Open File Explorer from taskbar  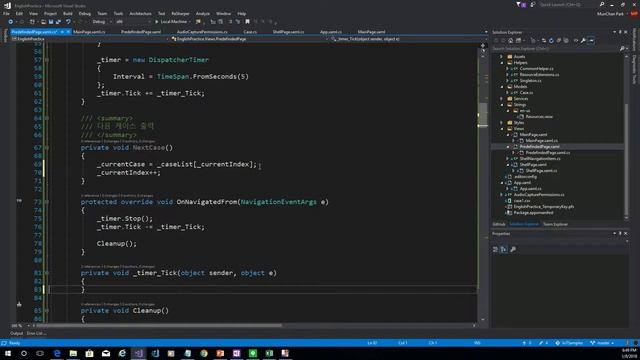tap(73, 353)
